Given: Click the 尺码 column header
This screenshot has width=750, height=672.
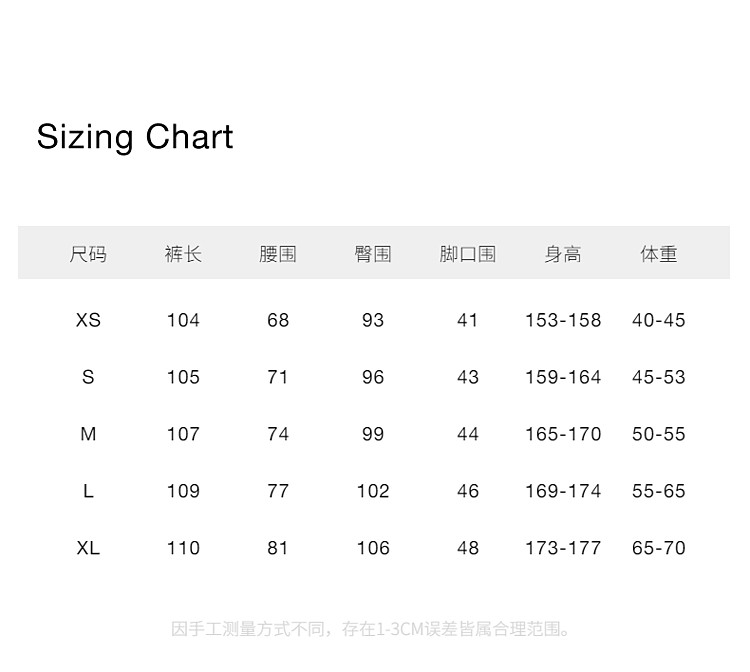Looking at the screenshot, I should (88, 254).
